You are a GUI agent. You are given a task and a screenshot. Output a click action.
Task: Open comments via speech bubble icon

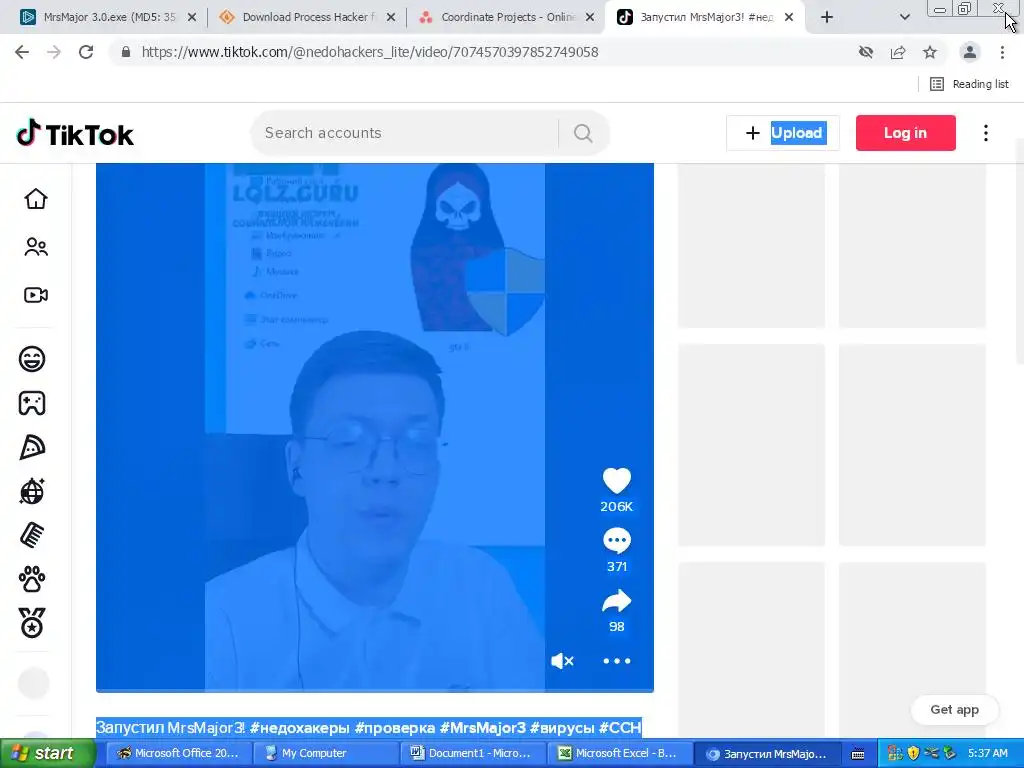click(616, 541)
